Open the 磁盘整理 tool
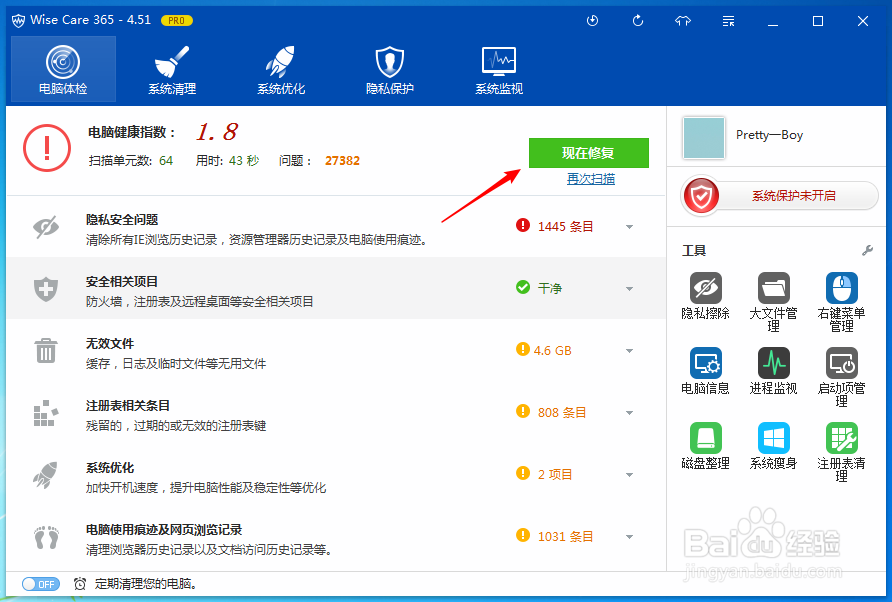The height and width of the screenshot is (602, 892). (x=705, y=446)
